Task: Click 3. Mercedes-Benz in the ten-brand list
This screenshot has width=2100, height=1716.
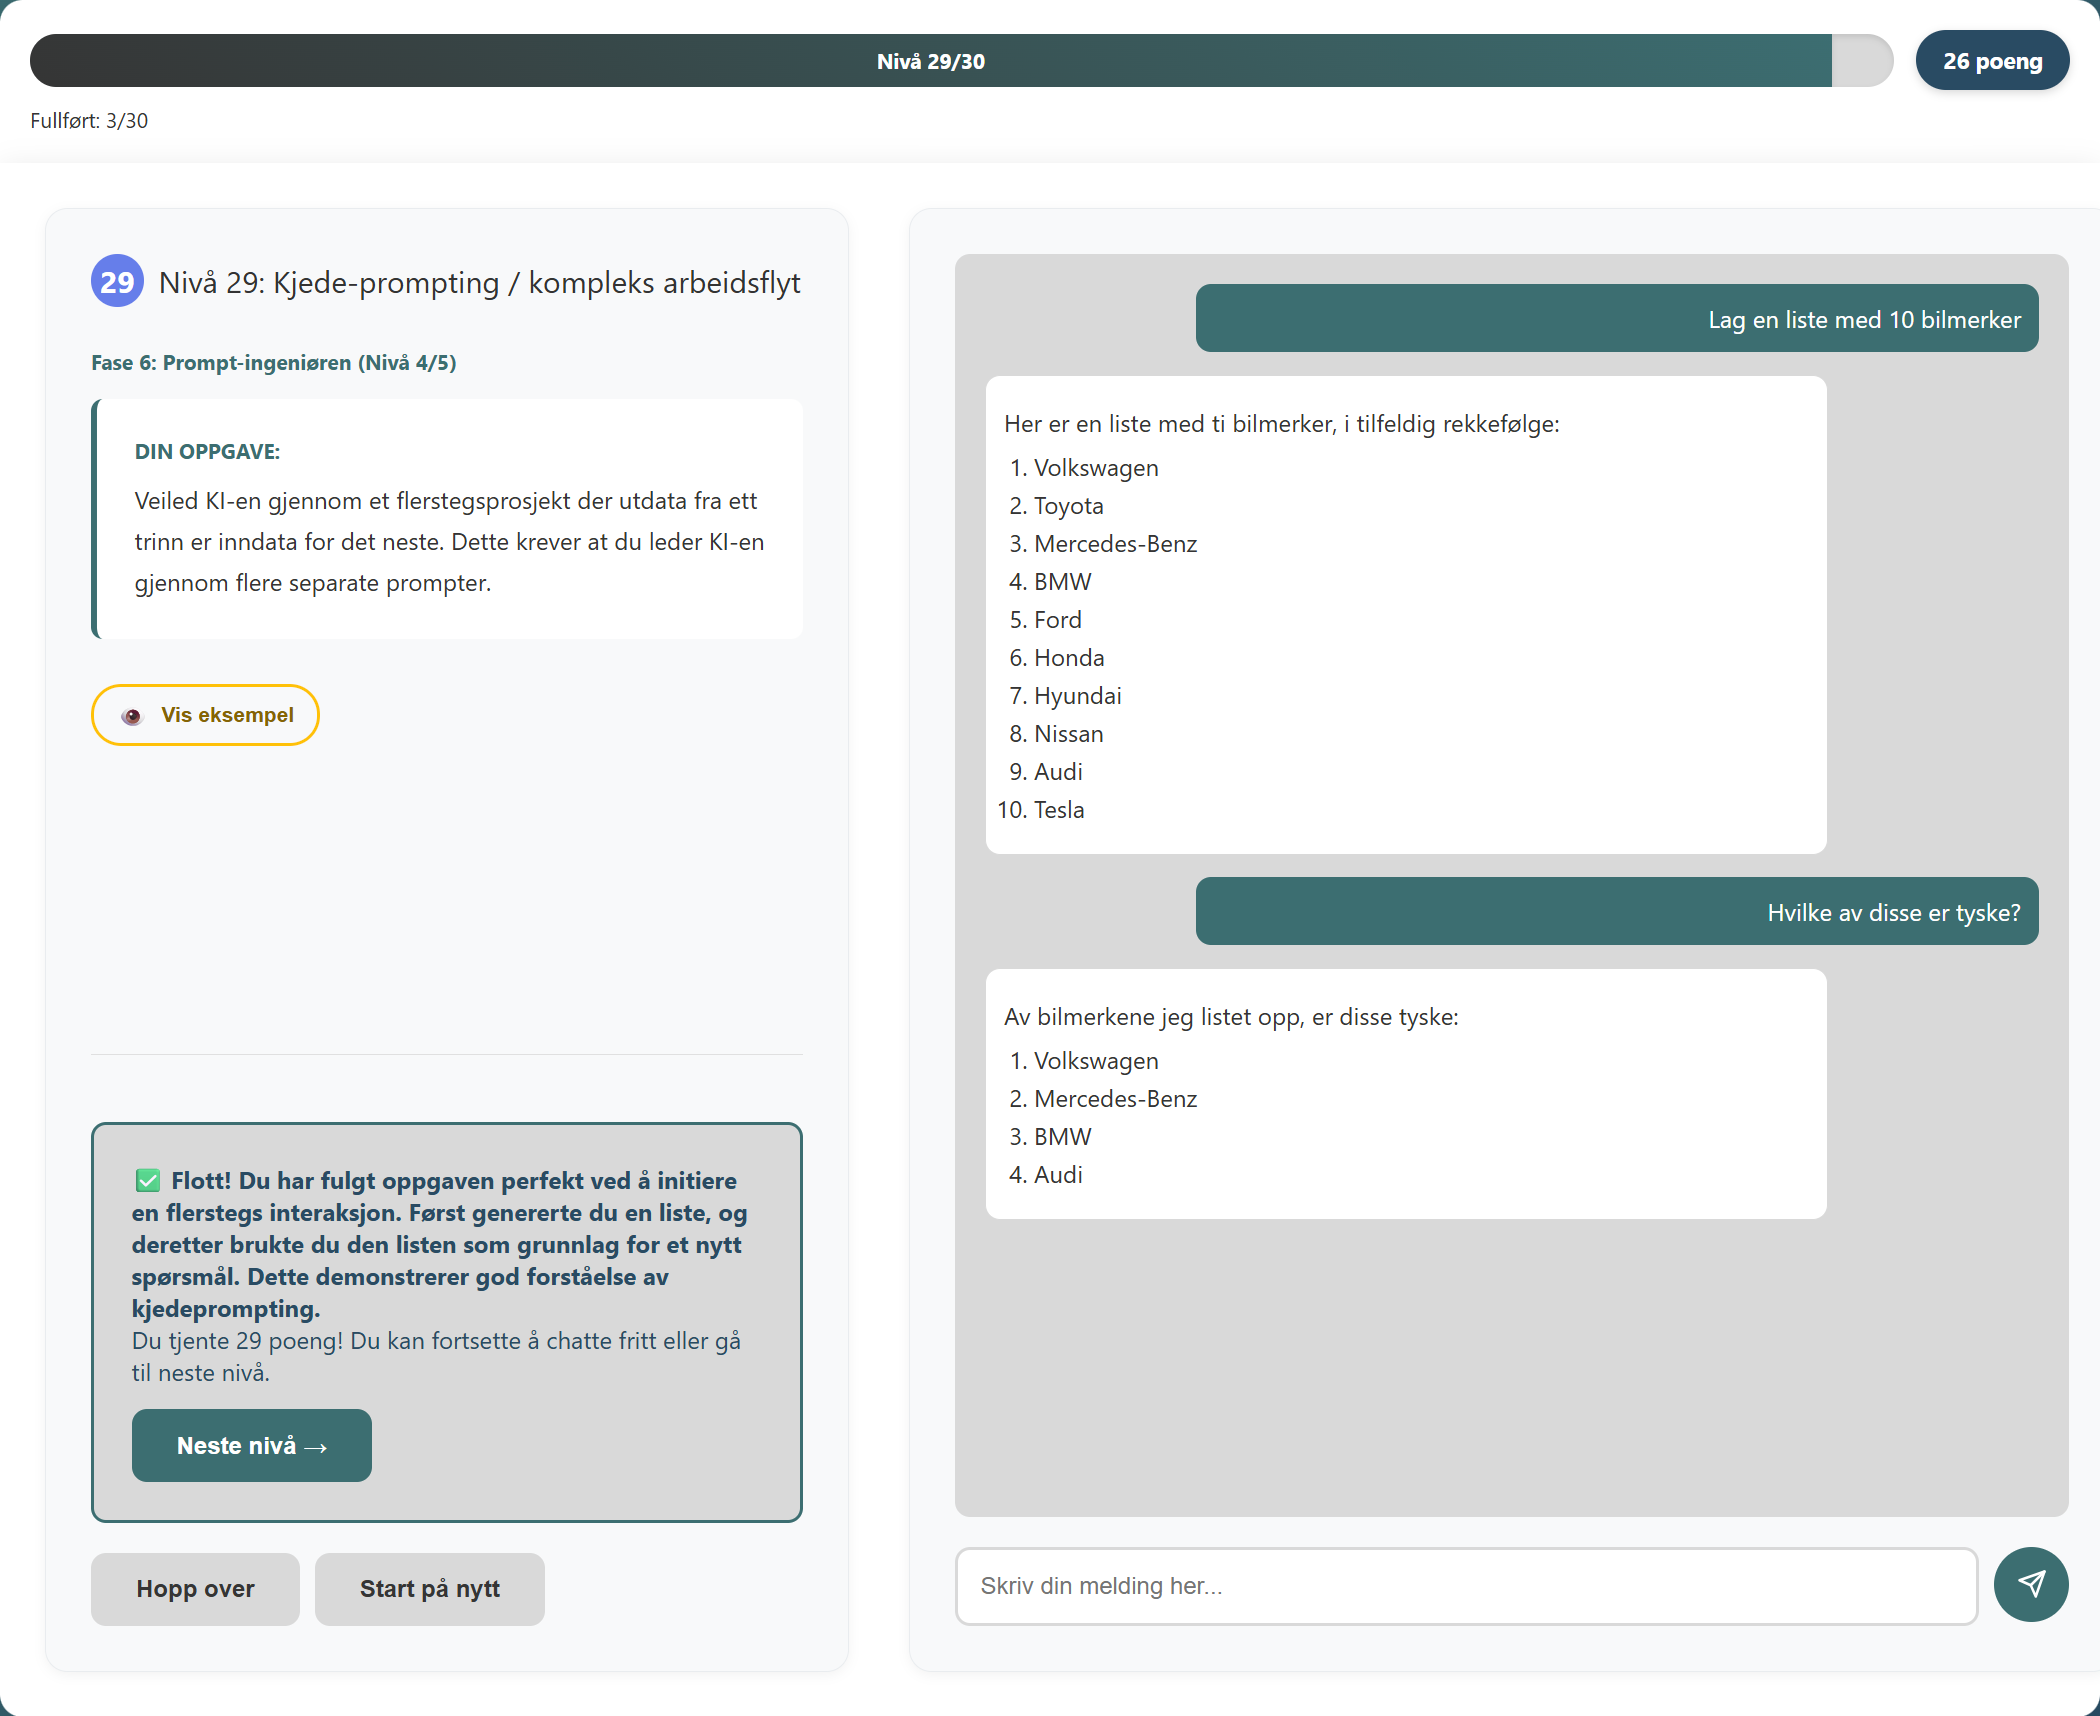Action: (1103, 544)
